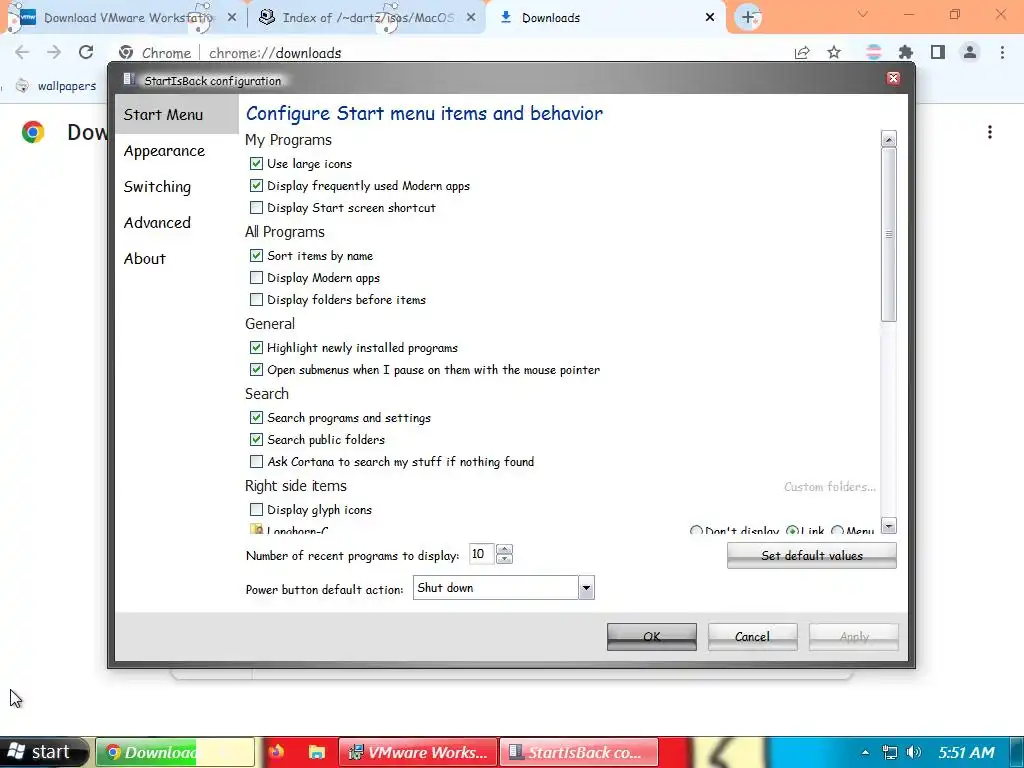Click scroll down arrow in settings list
Image resolution: width=1024 pixels, height=768 pixels.
coord(888,526)
